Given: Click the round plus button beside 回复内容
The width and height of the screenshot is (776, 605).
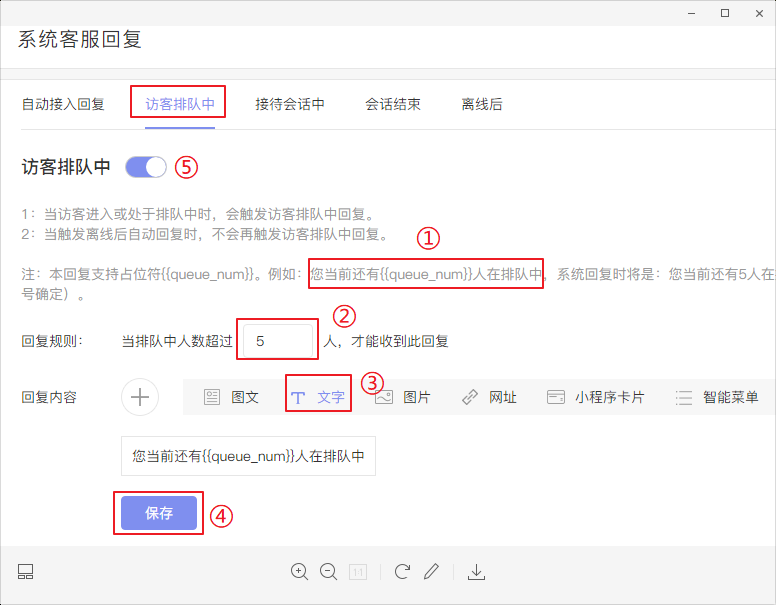Looking at the screenshot, I should (140, 397).
